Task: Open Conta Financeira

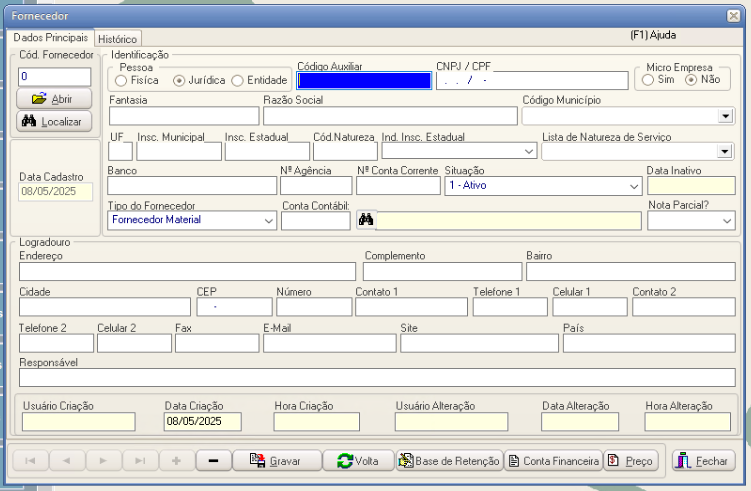Action: [x=554, y=461]
